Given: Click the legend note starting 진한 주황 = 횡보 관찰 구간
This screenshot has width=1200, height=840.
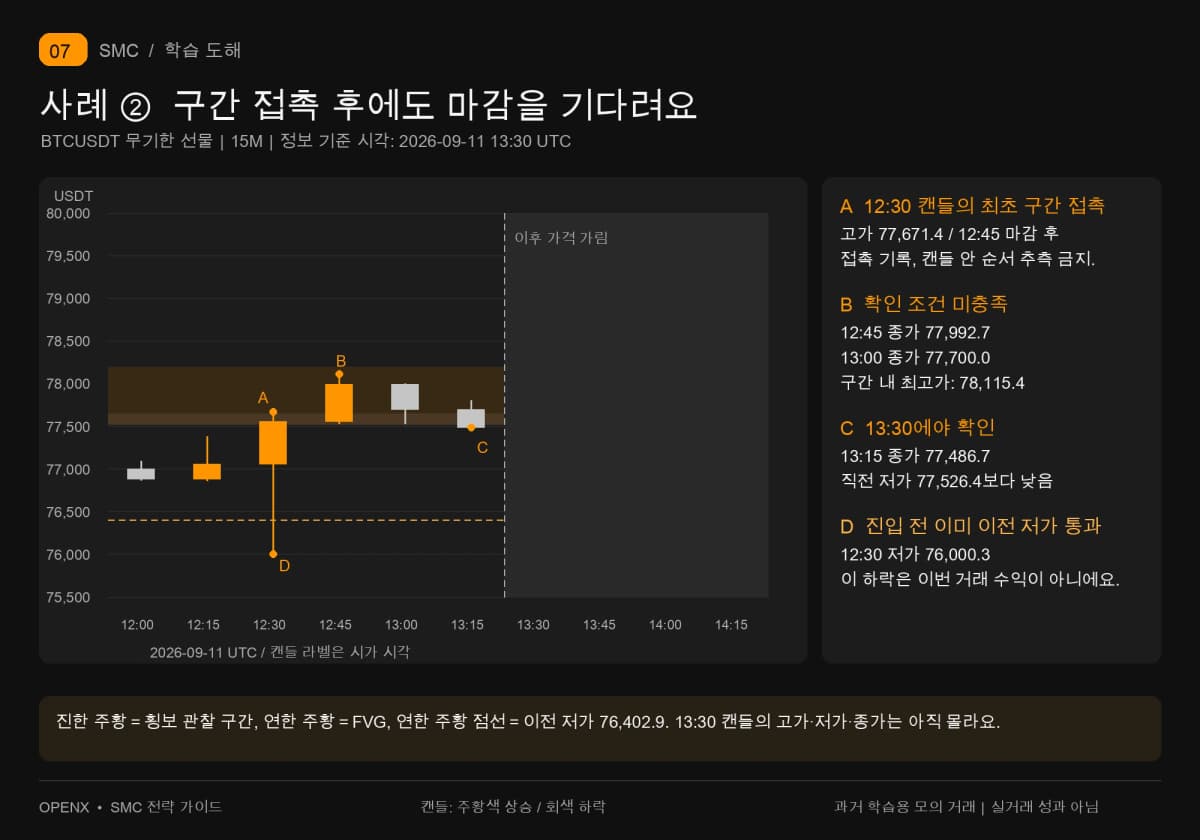Looking at the screenshot, I should (528, 721).
